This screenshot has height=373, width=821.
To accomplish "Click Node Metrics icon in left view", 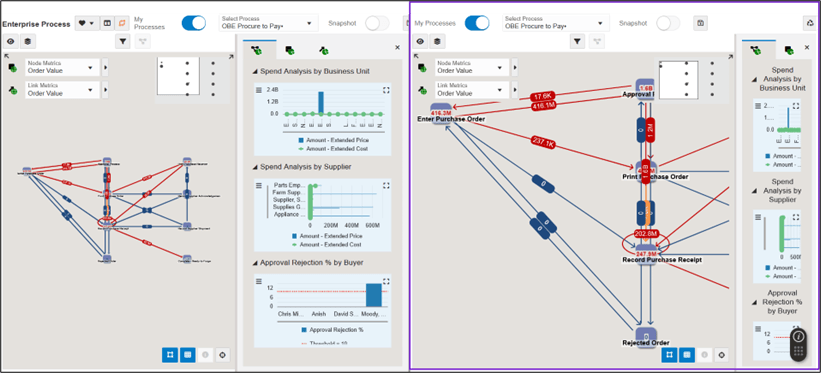I will pyautogui.click(x=12, y=67).
